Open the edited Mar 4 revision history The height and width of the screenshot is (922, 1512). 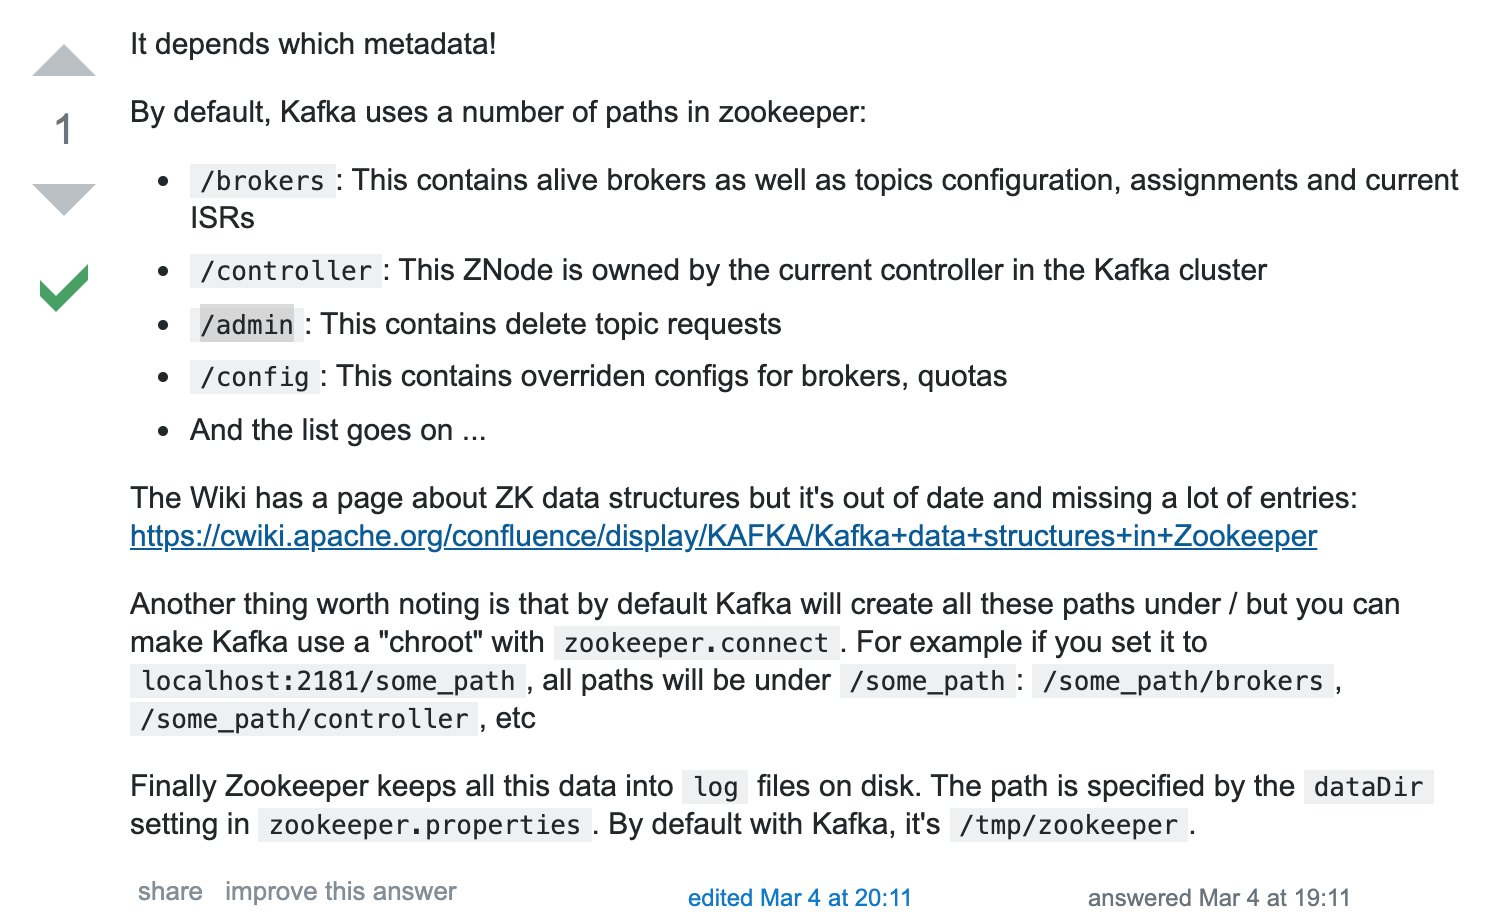[x=800, y=897]
